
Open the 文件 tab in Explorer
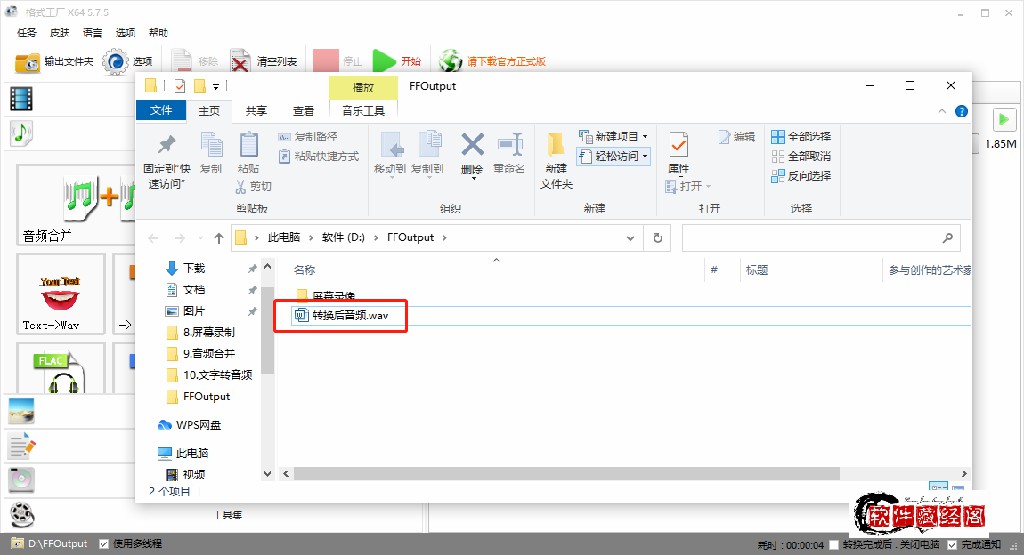(x=161, y=110)
